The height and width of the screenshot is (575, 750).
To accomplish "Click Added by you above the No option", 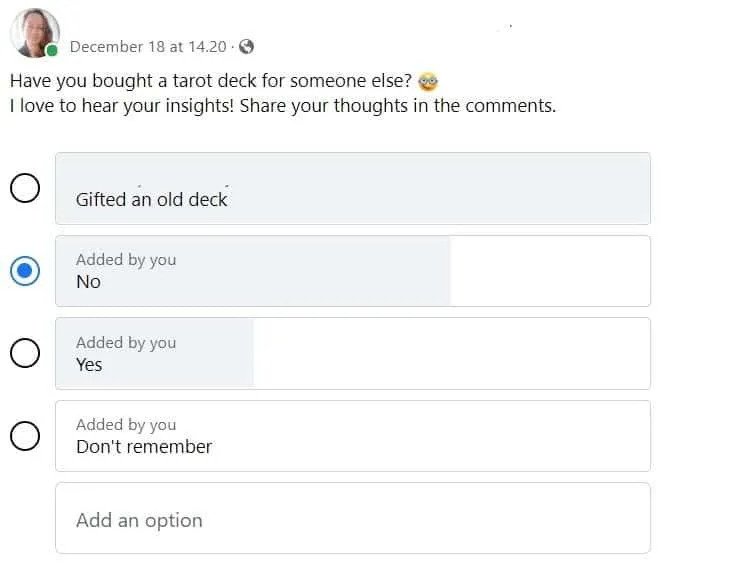I will pos(126,260).
